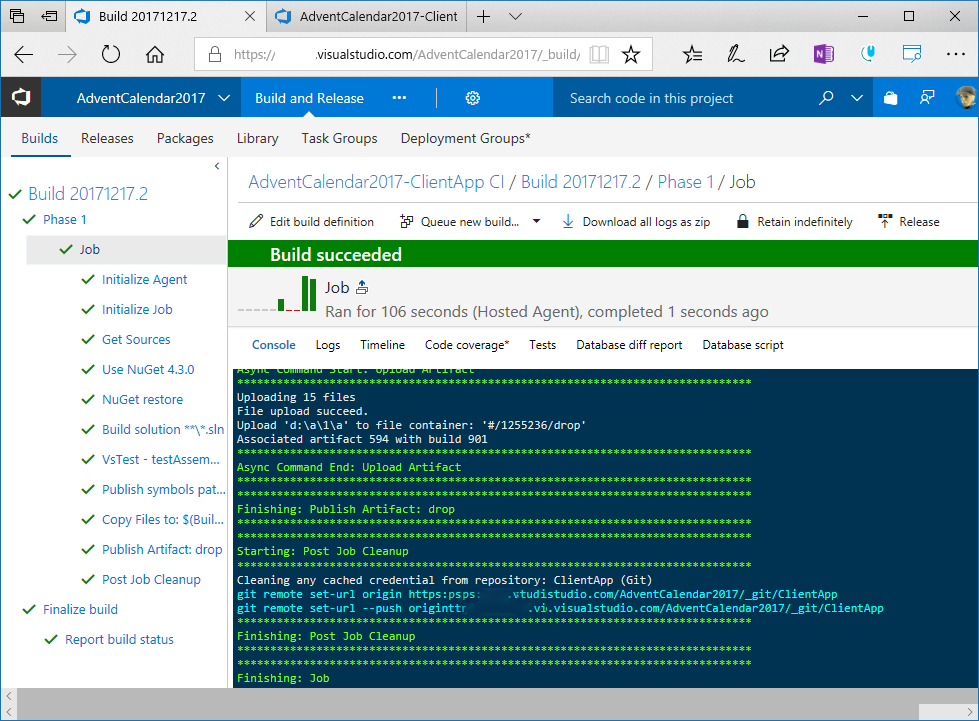Click the search magnifier icon
The width and height of the screenshot is (979, 721).
click(826, 98)
